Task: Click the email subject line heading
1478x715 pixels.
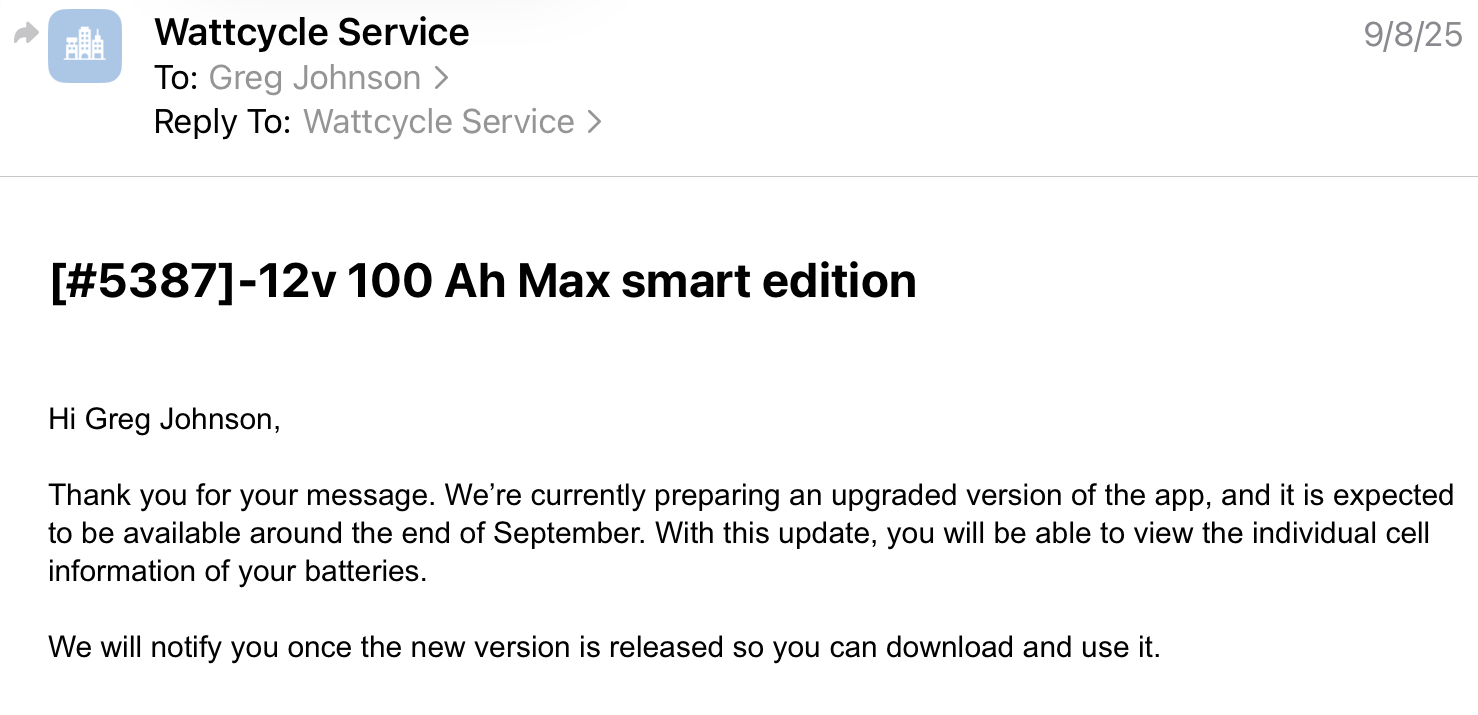Action: point(482,281)
